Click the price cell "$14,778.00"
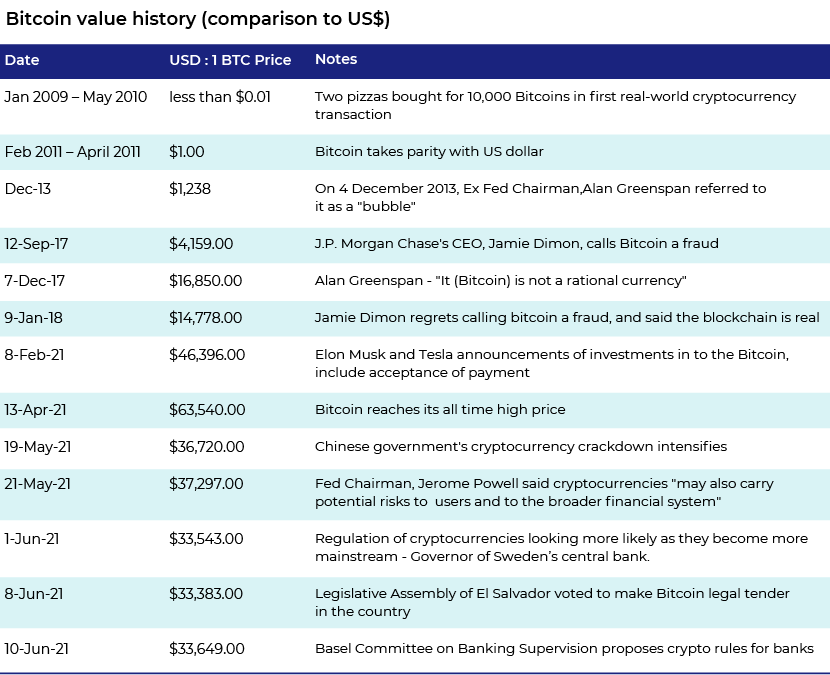This screenshot has height=675, width=830. (x=205, y=318)
